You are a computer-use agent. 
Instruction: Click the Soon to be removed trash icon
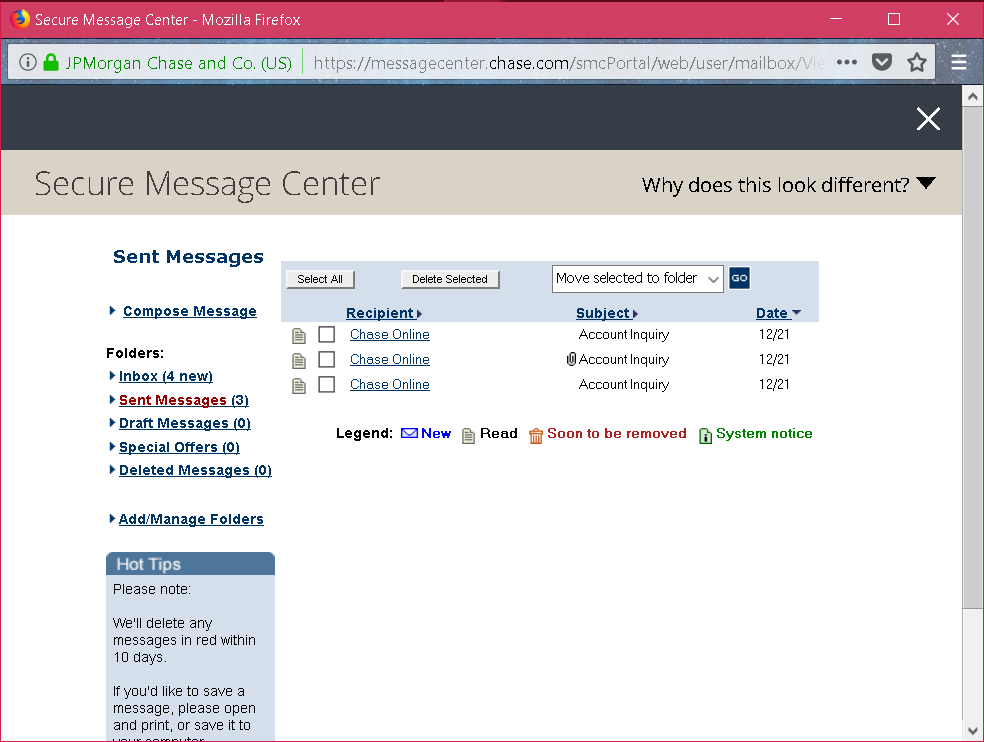535,435
